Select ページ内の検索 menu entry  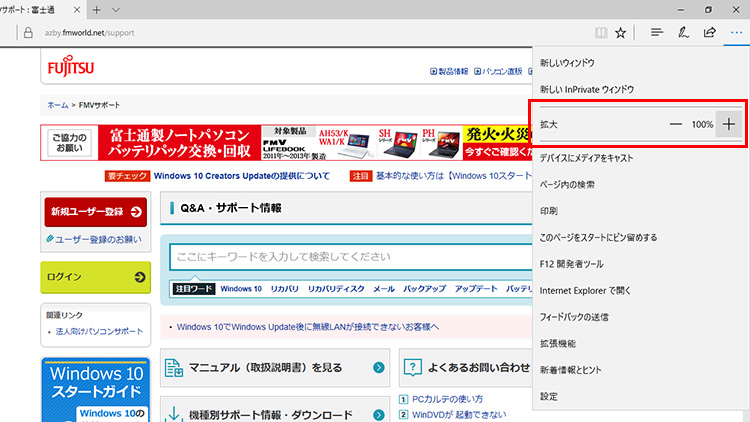[x=567, y=184]
